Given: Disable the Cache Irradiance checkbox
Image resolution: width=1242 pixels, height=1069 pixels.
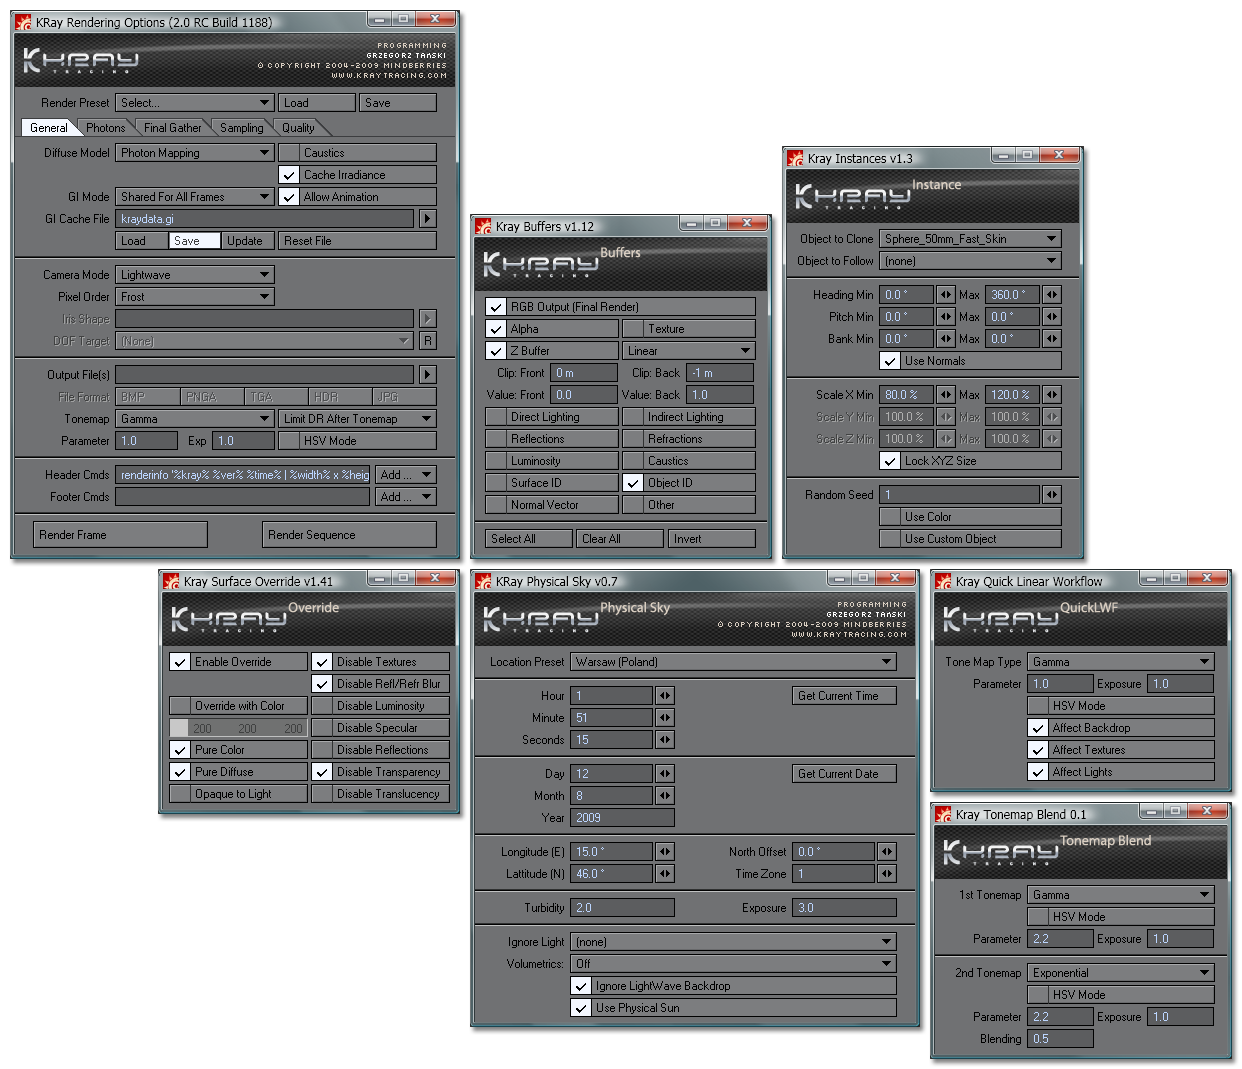Looking at the screenshot, I should (289, 175).
